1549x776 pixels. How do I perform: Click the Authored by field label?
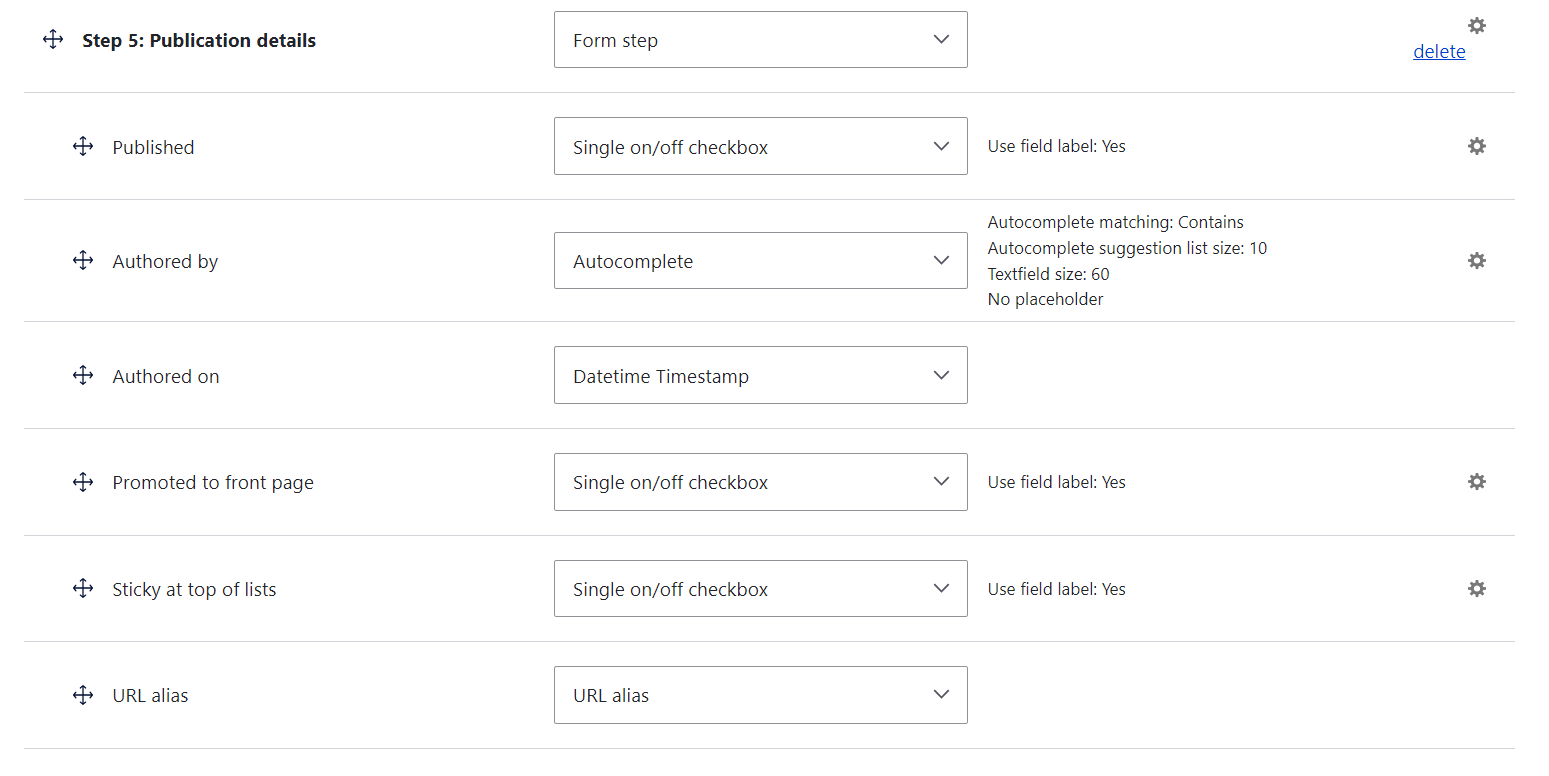click(165, 260)
